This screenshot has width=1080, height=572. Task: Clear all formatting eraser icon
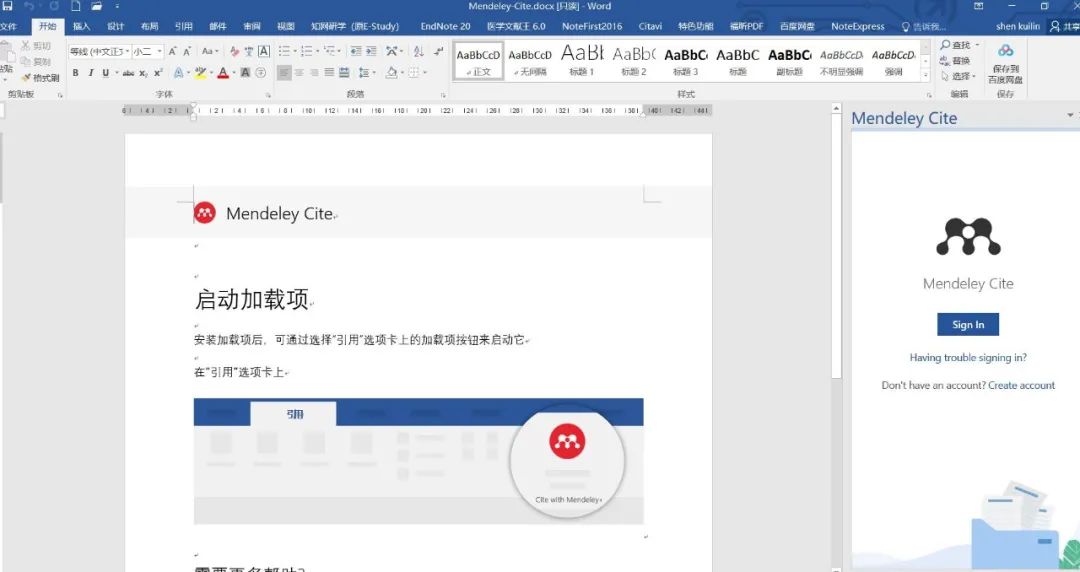pyautogui.click(x=234, y=52)
